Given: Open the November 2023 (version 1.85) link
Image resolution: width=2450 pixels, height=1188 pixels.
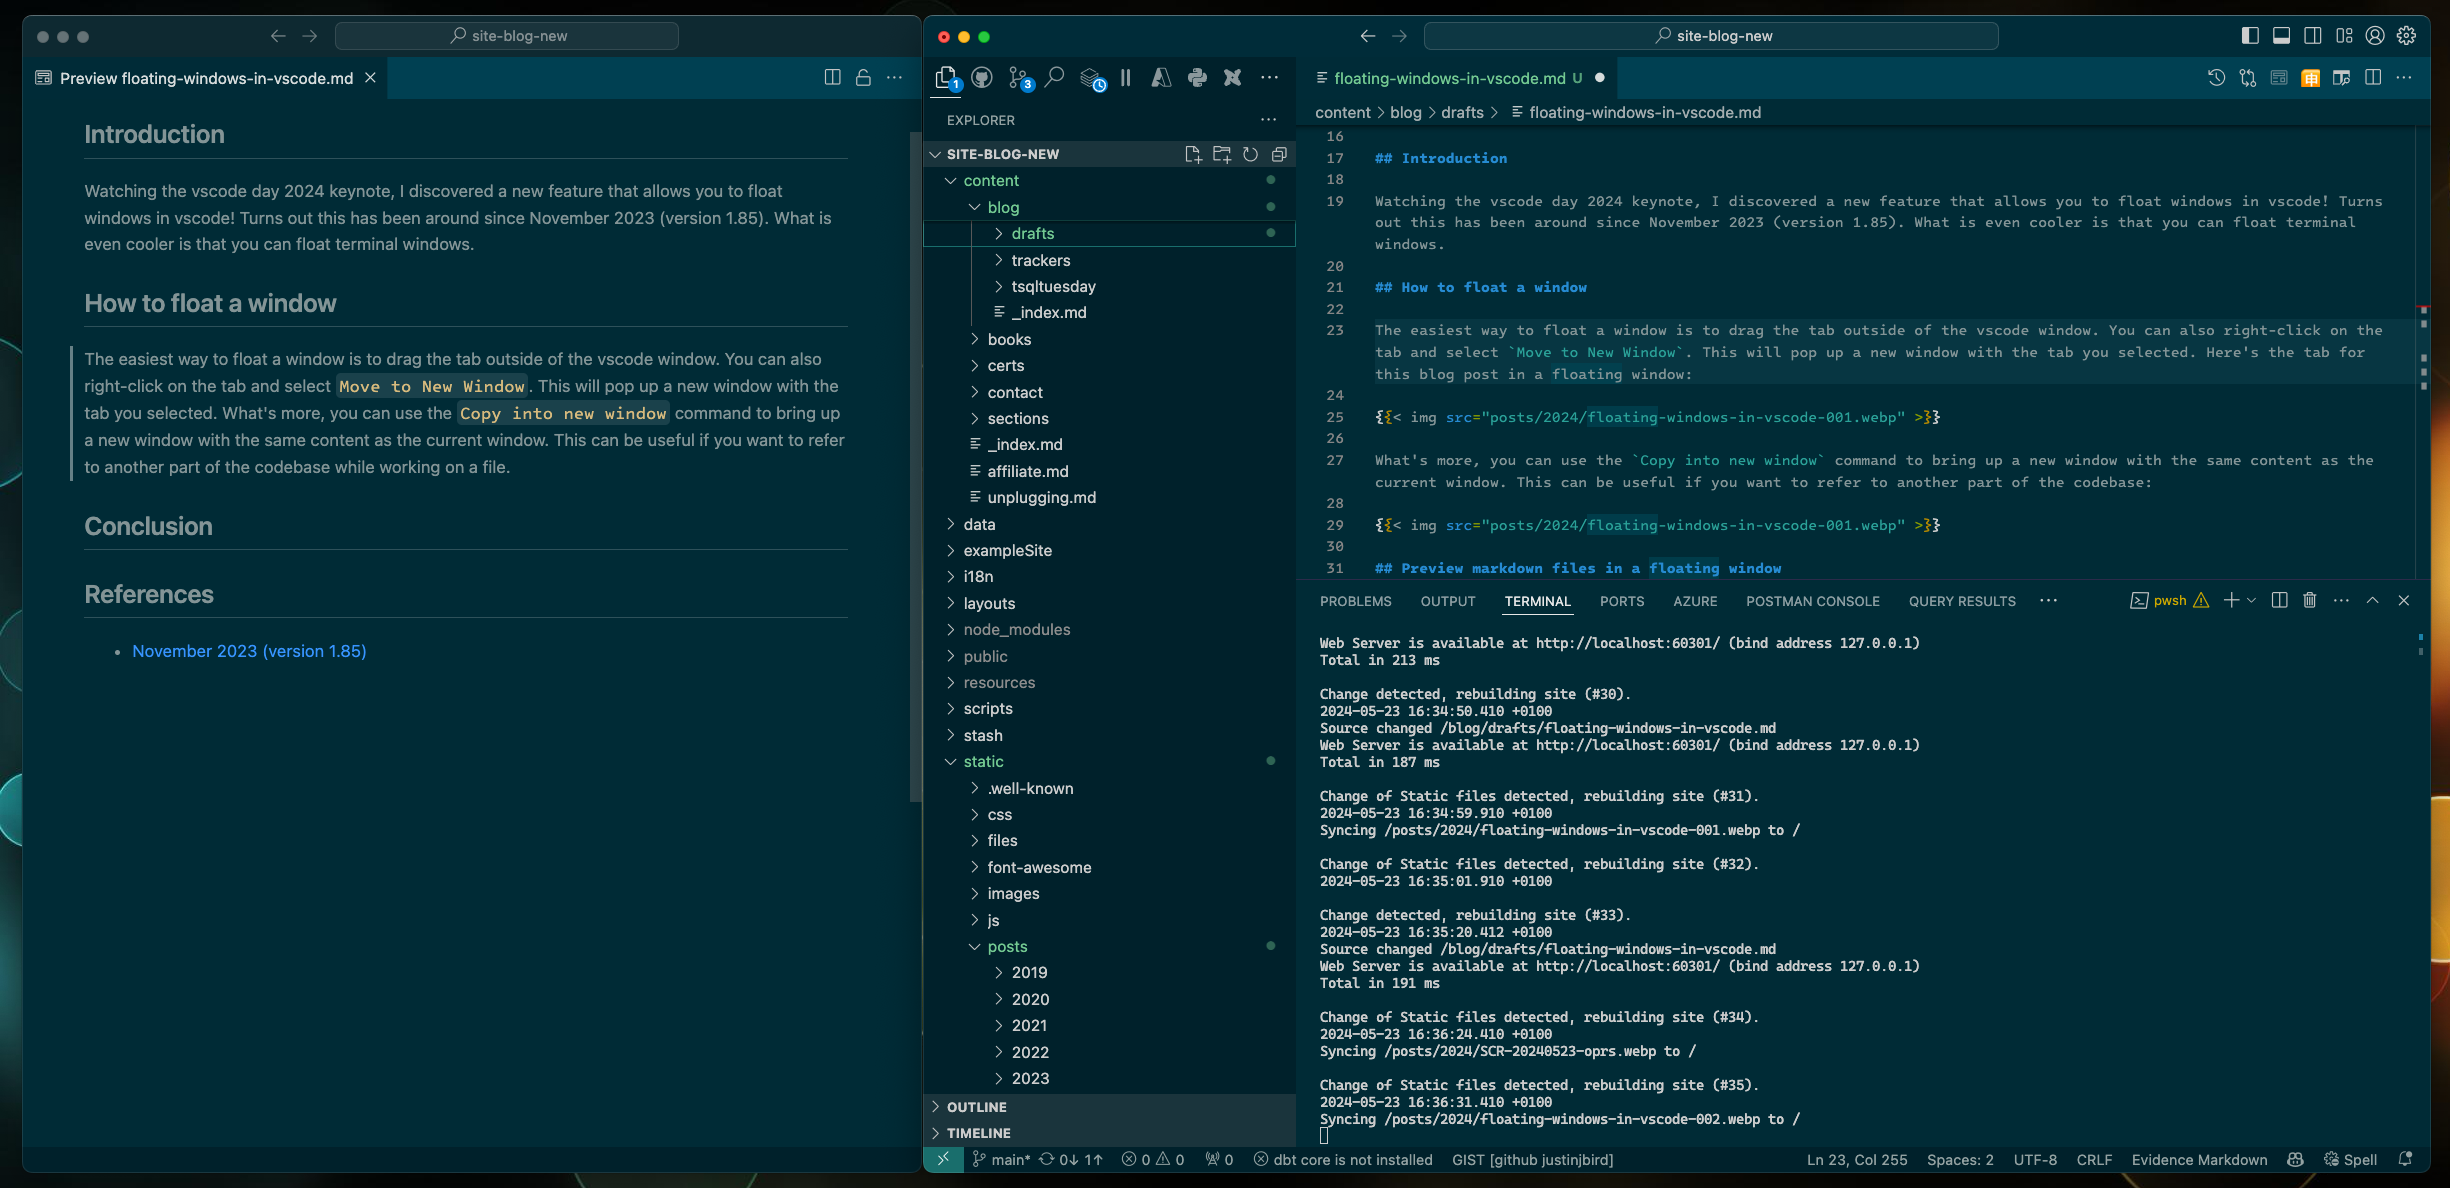Looking at the screenshot, I should tap(249, 651).
